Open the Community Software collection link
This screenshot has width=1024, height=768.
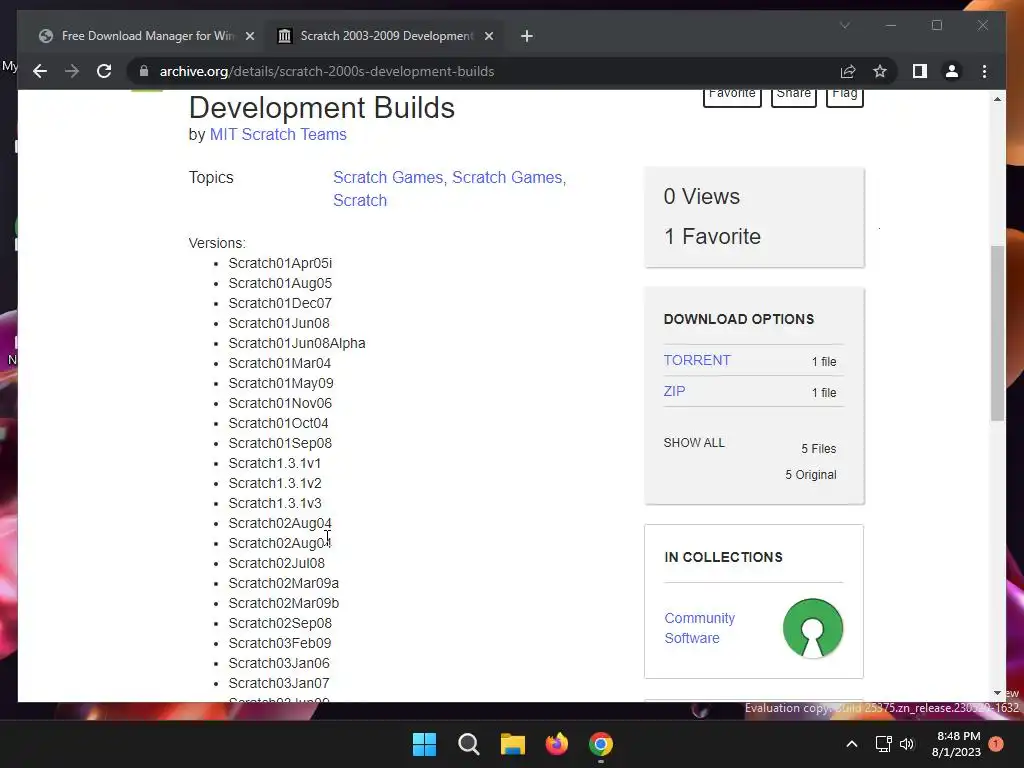click(x=699, y=628)
